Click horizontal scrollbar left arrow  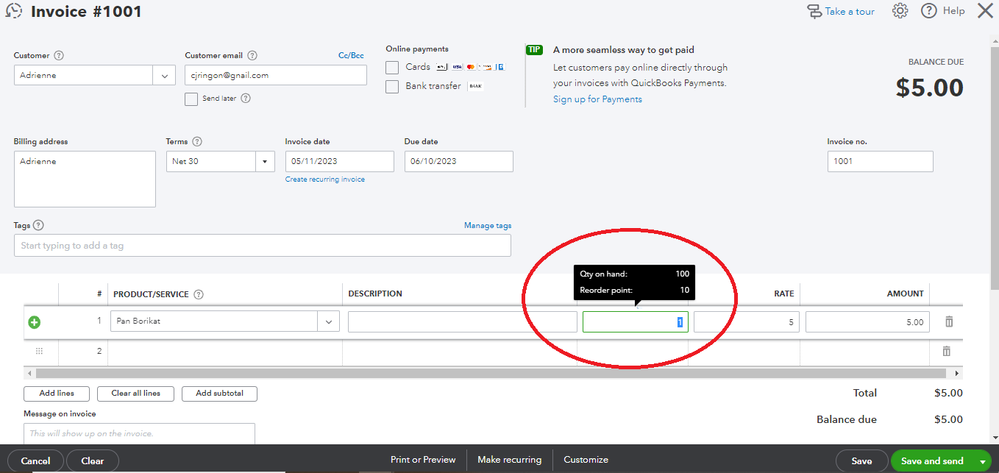pos(29,373)
